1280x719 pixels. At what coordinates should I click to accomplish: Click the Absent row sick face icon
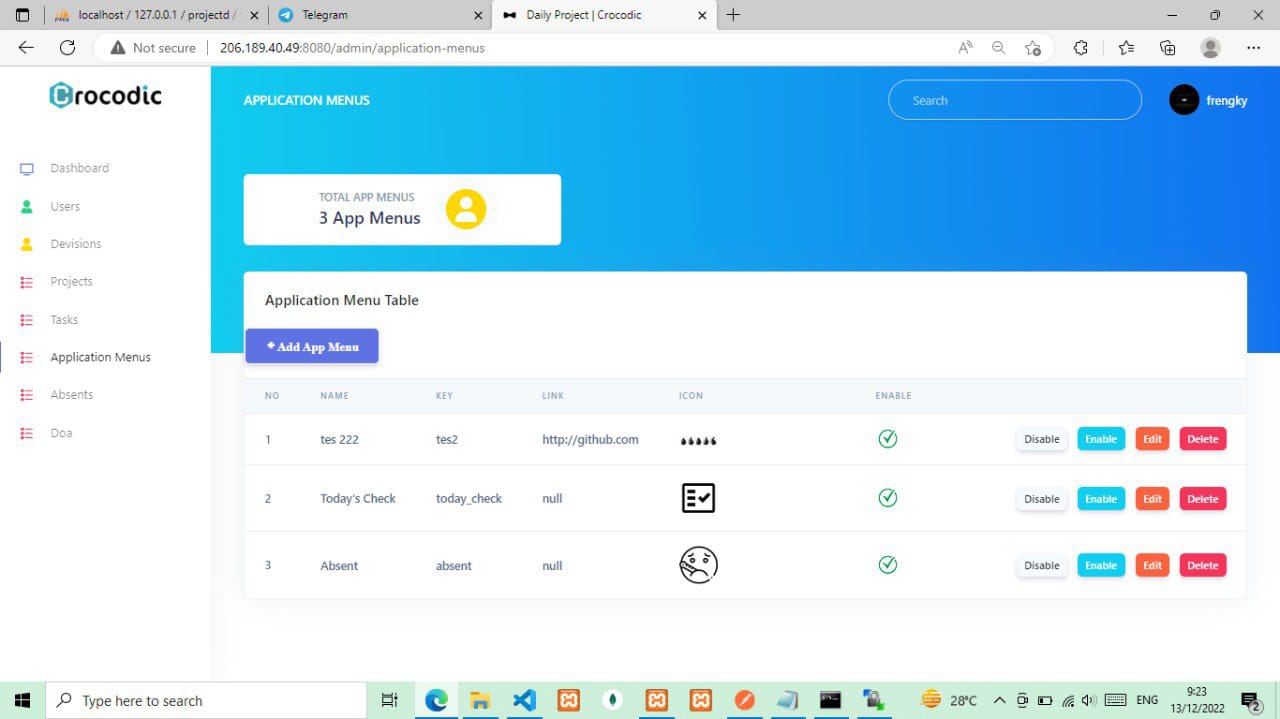click(x=698, y=565)
